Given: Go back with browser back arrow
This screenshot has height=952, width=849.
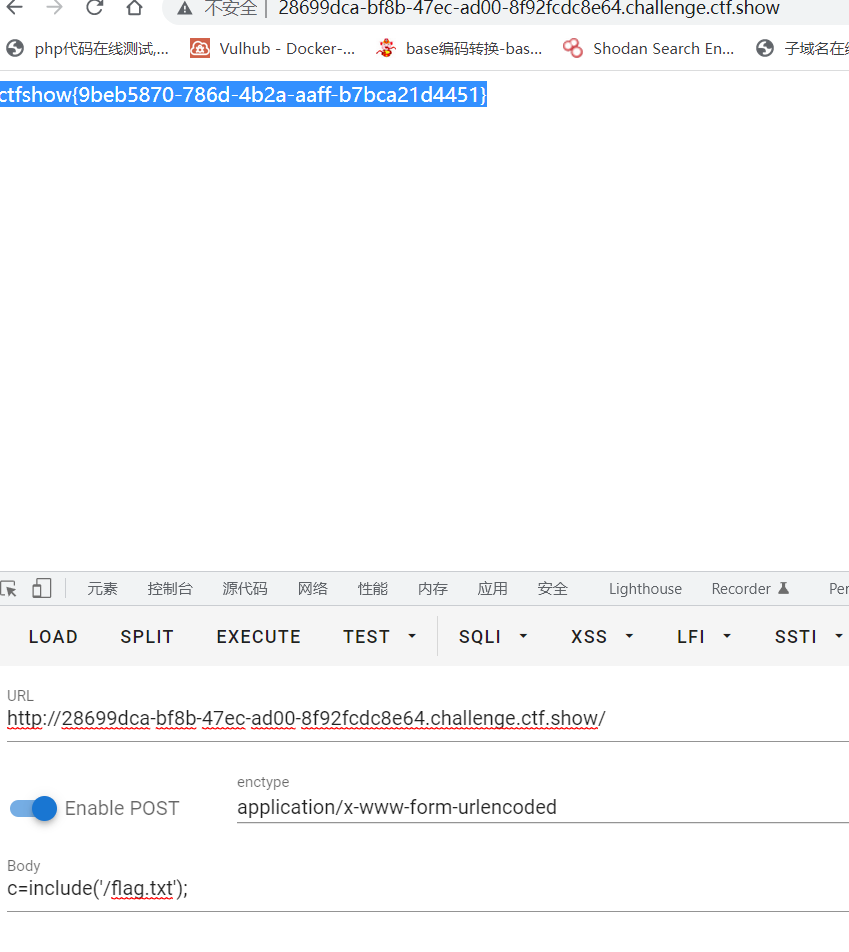Looking at the screenshot, I should coord(14,7).
